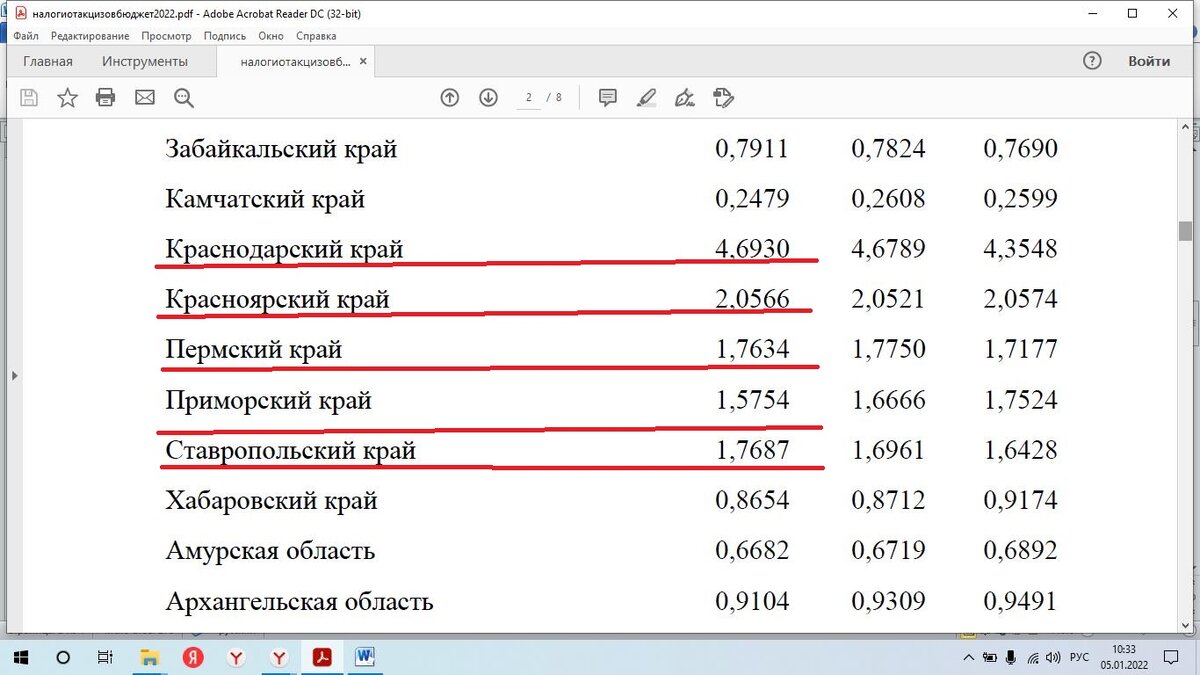Switch to Microsoft Word taskbar icon
Image resolution: width=1200 pixels, height=675 pixels.
[x=365, y=657]
